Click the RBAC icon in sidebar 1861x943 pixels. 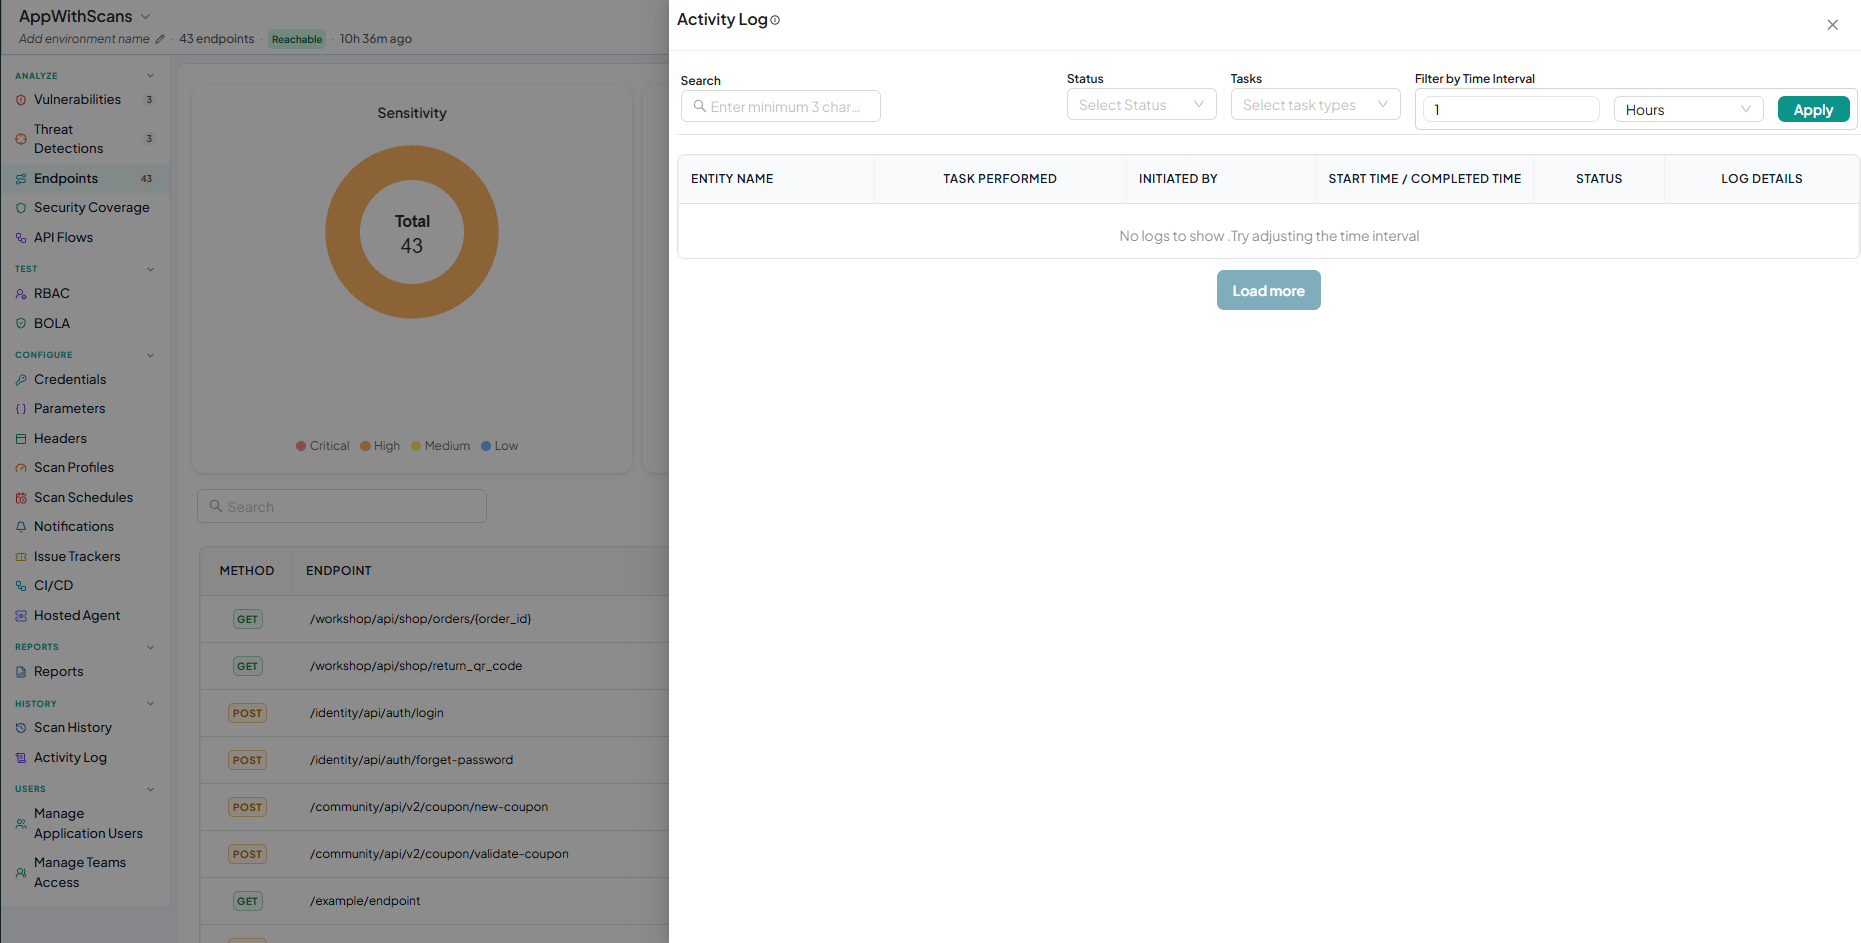pos(21,294)
